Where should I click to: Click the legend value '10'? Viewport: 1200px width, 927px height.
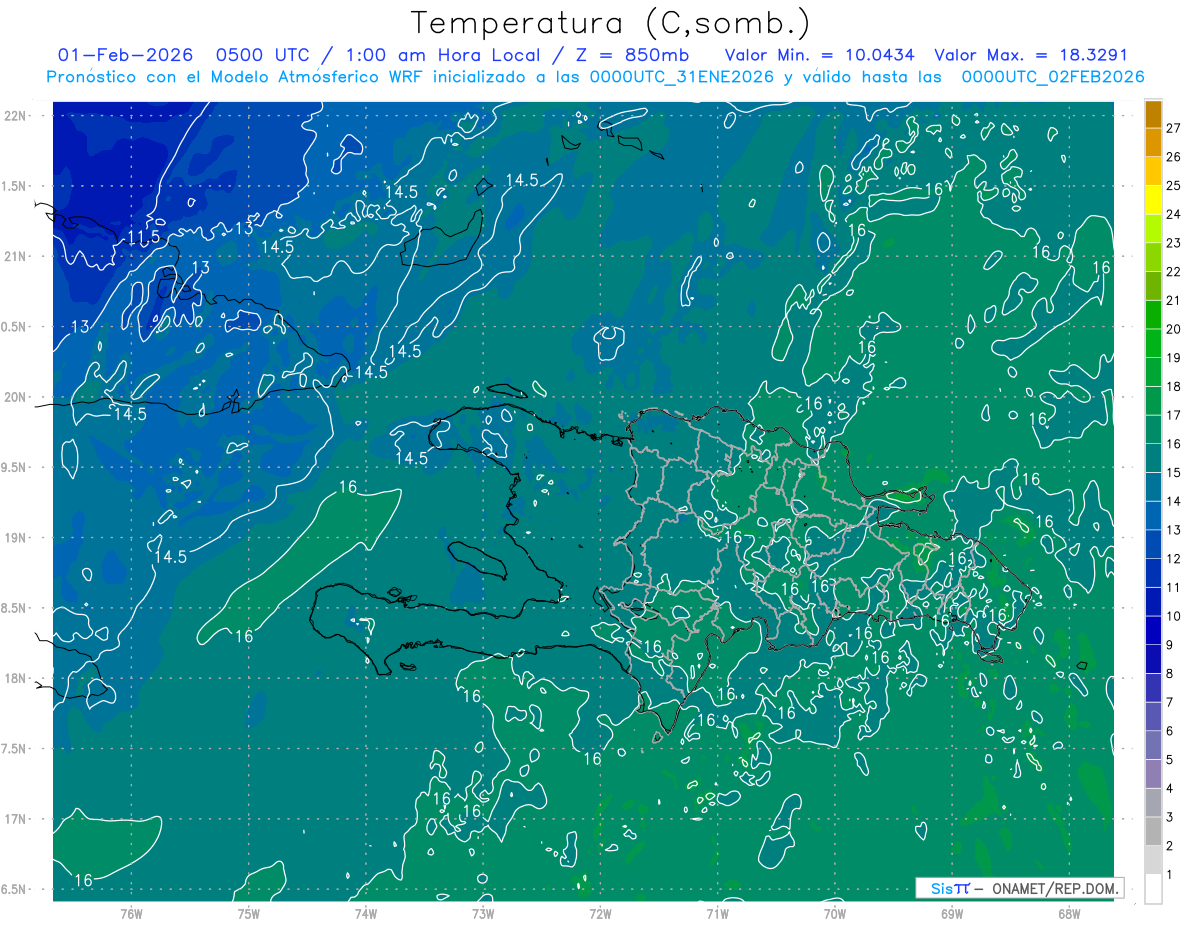pyautogui.click(x=1174, y=616)
